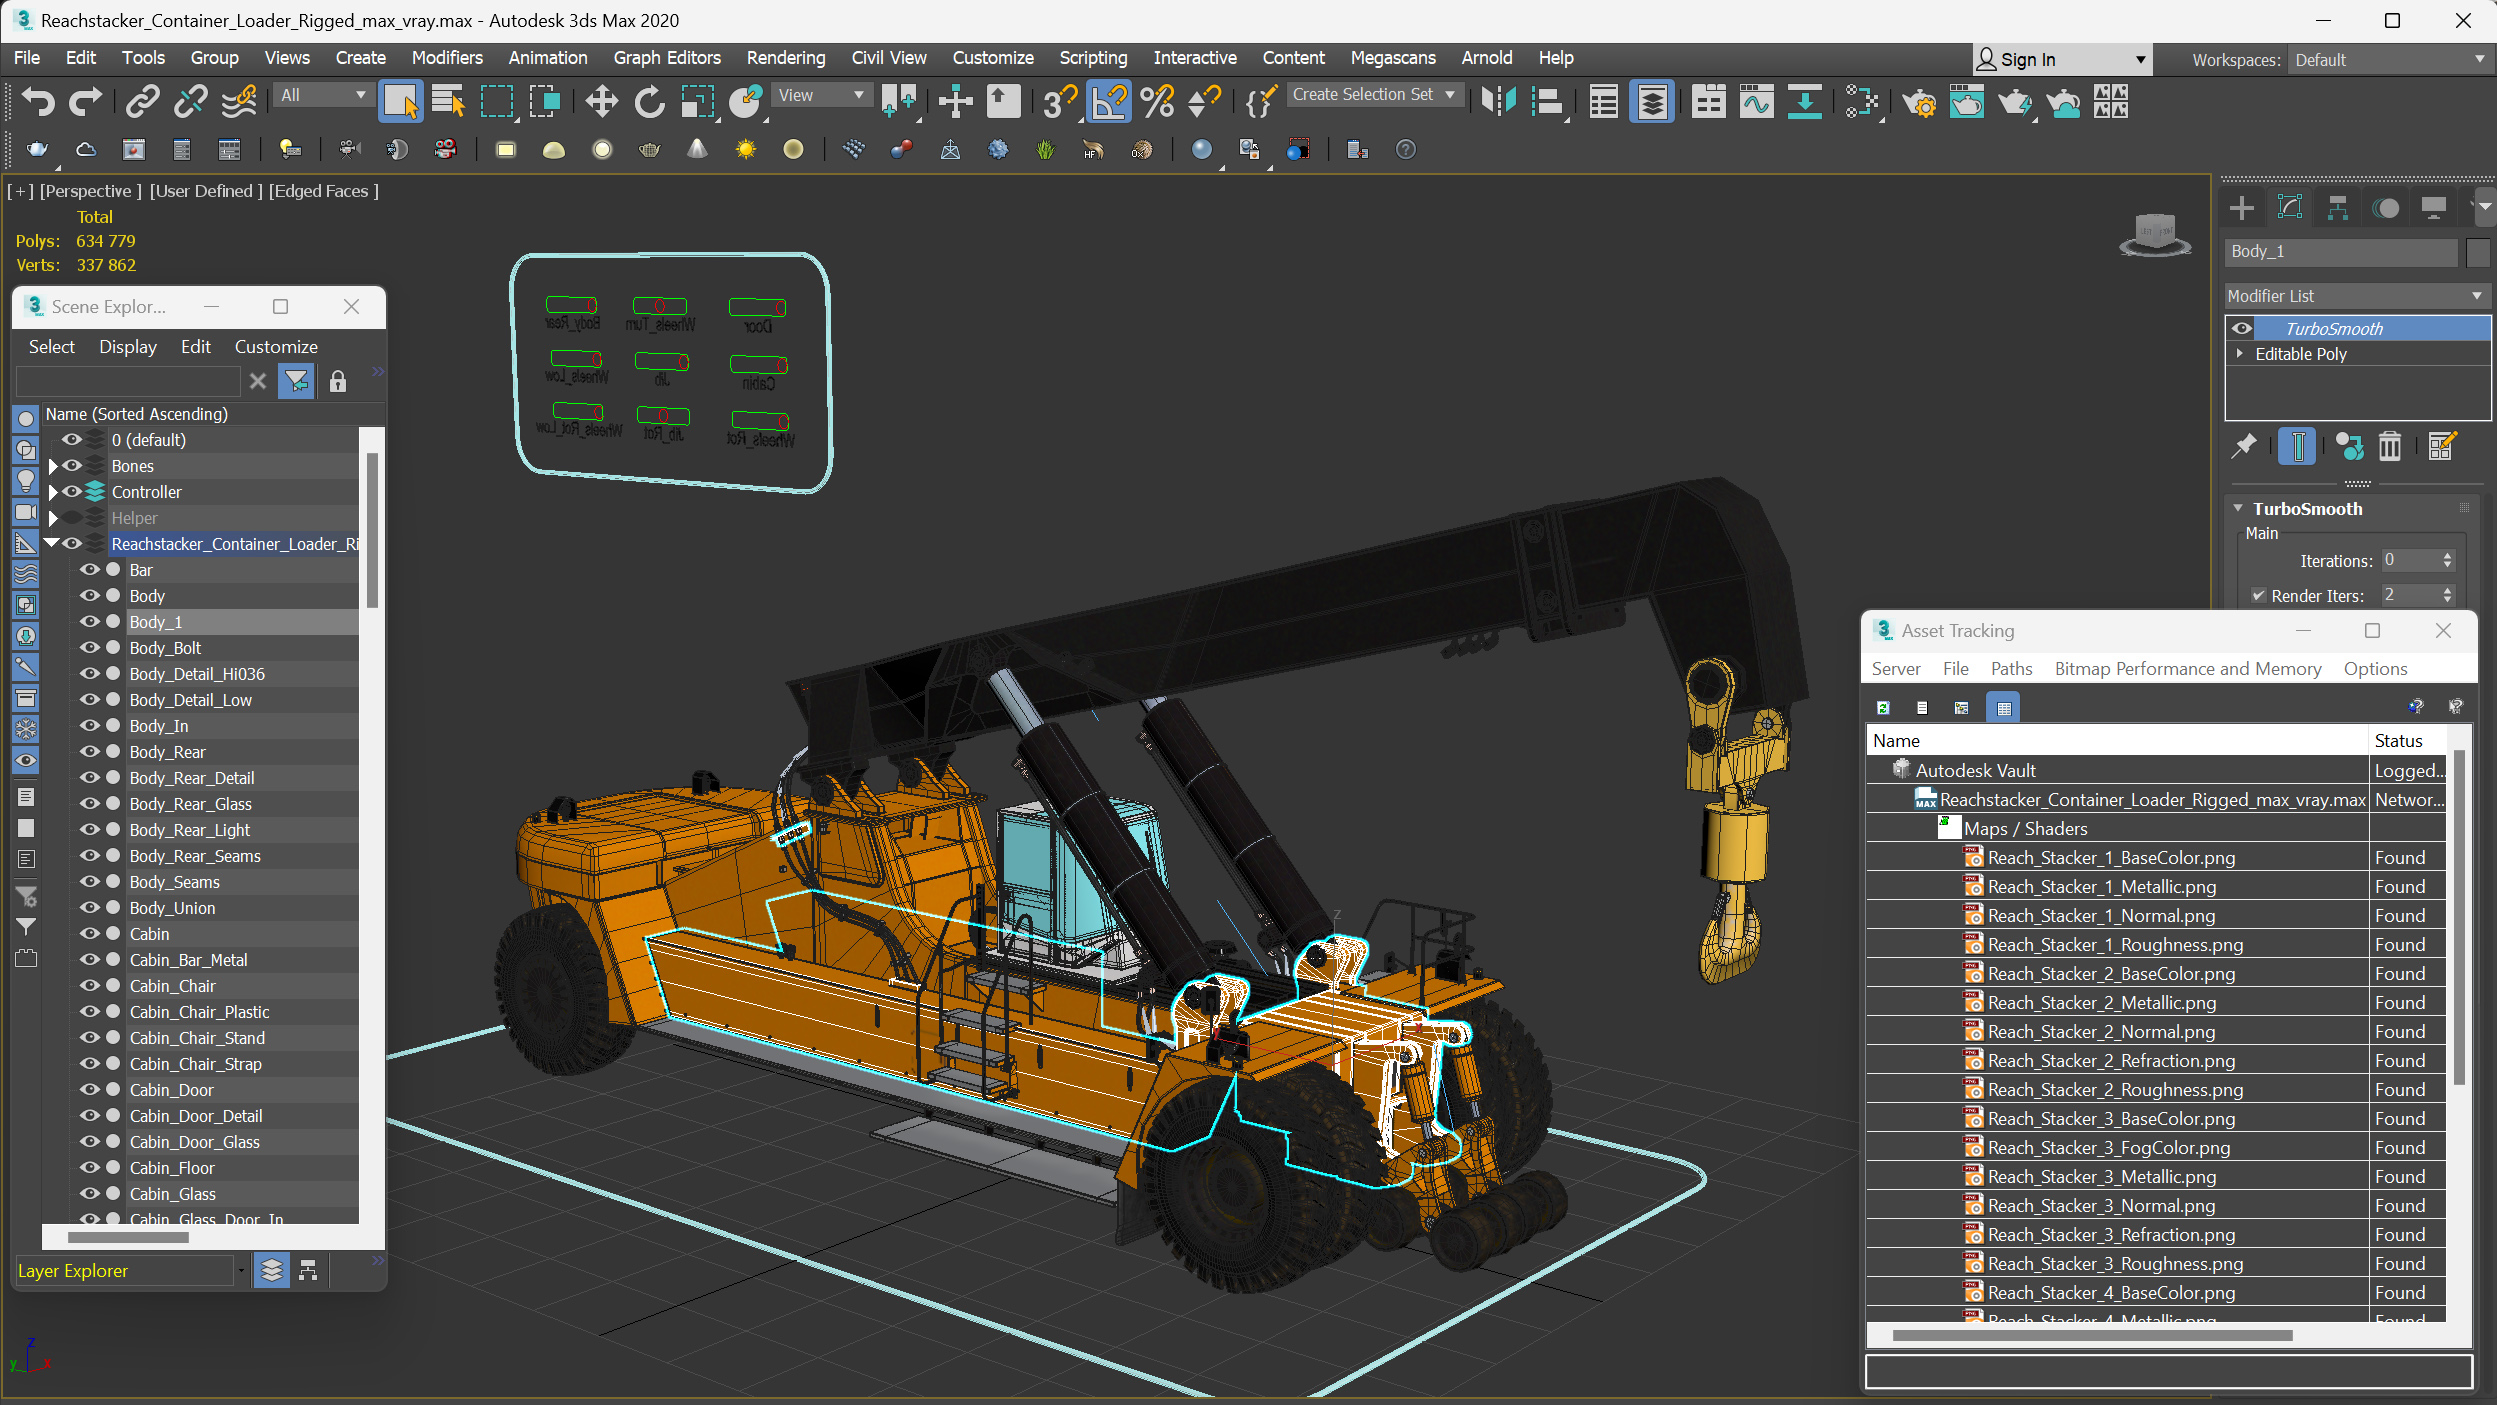Open Select by Name list tool
Screen dimensions: 2497x1405
[x=448, y=101]
